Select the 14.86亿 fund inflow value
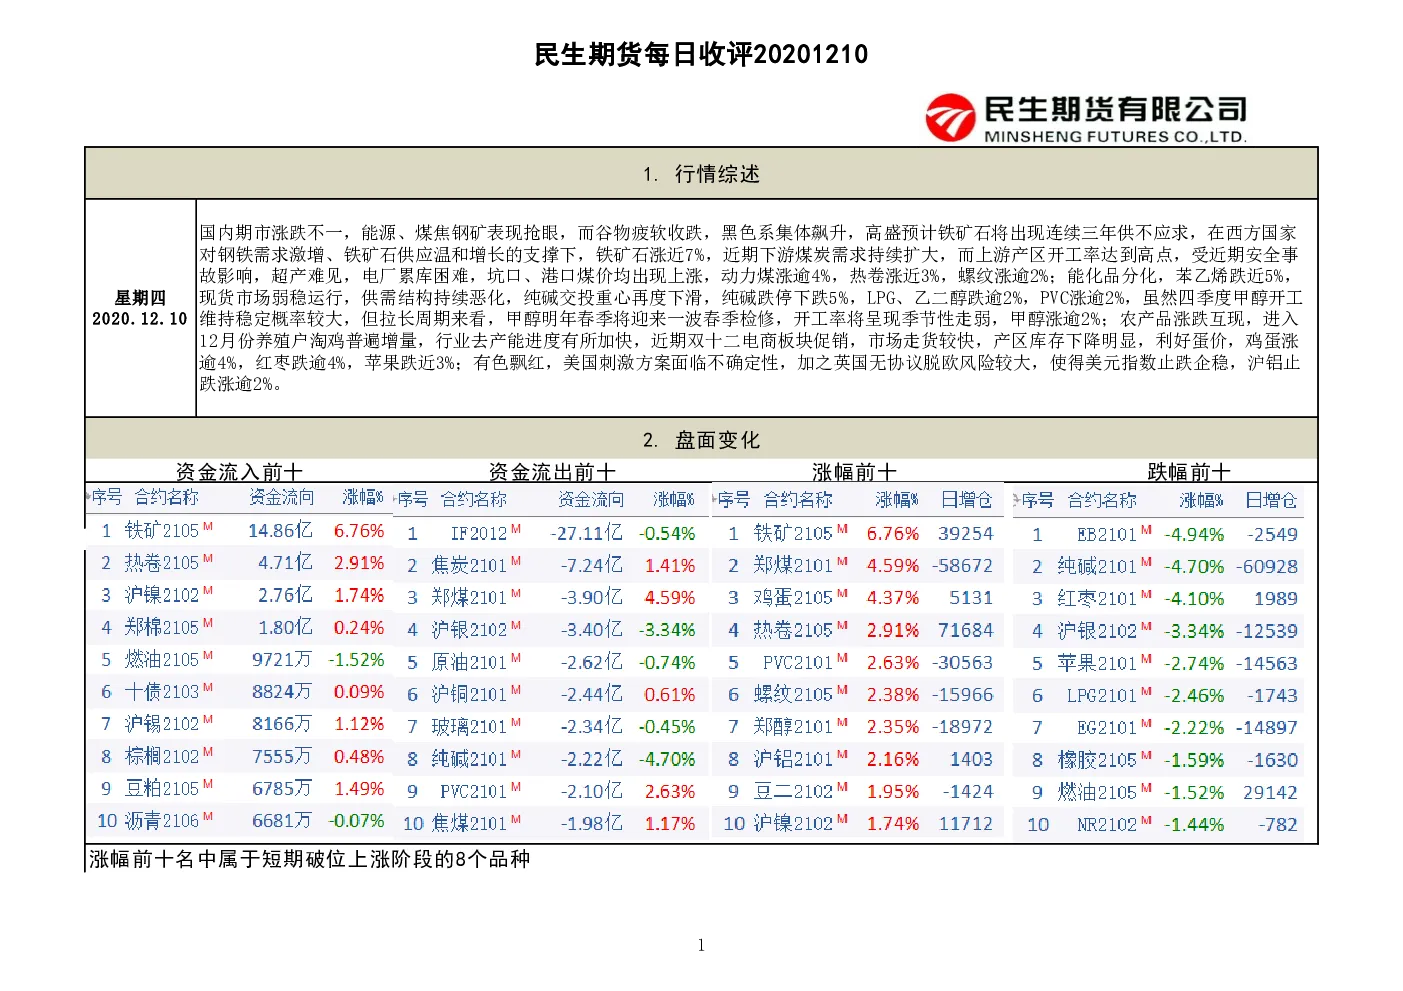Viewport: 1403px width, 991px height. click(280, 531)
